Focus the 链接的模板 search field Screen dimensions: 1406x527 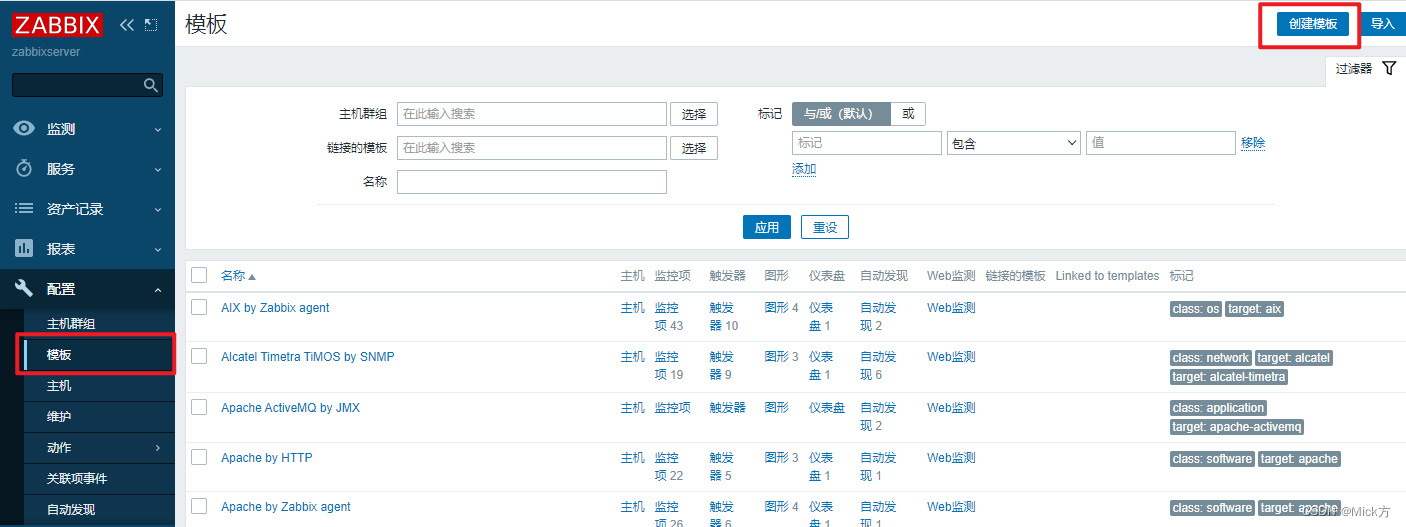tap(532, 148)
